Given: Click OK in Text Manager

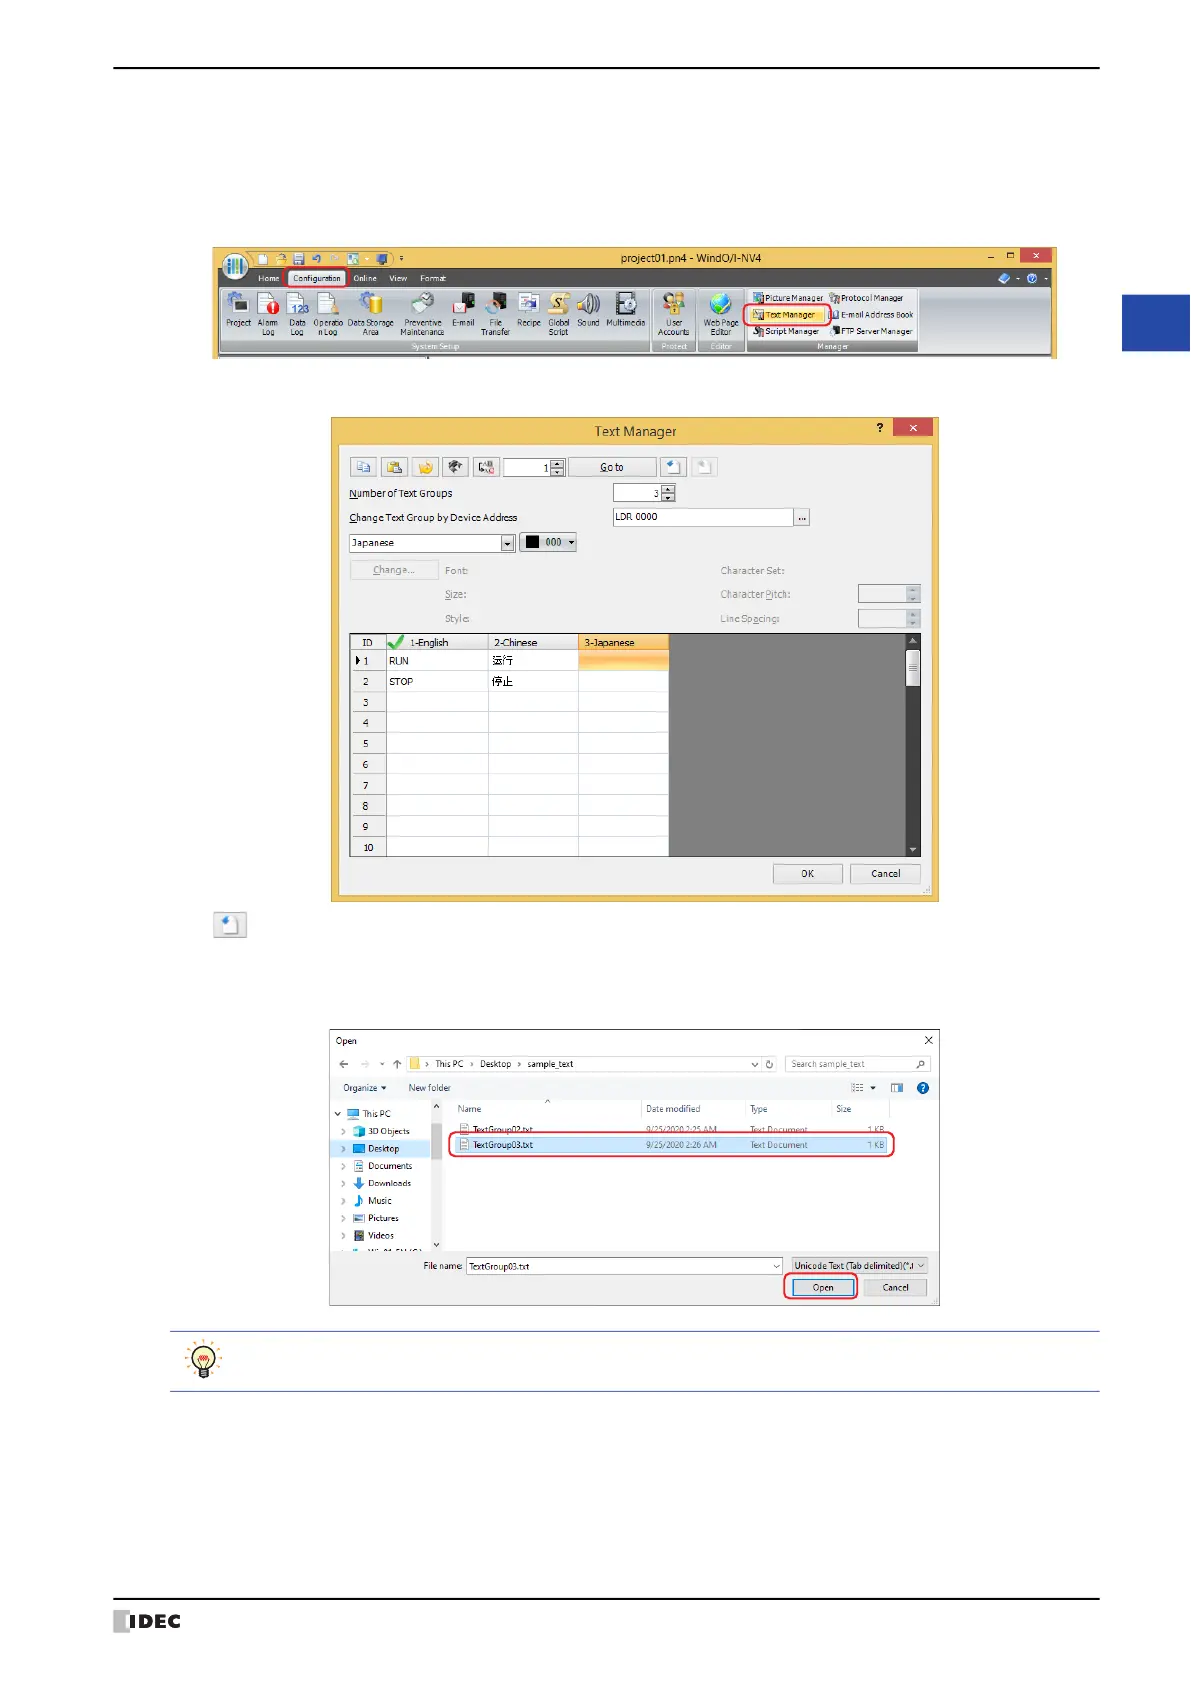Looking at the screenshot, I should [x=808, y=874].
